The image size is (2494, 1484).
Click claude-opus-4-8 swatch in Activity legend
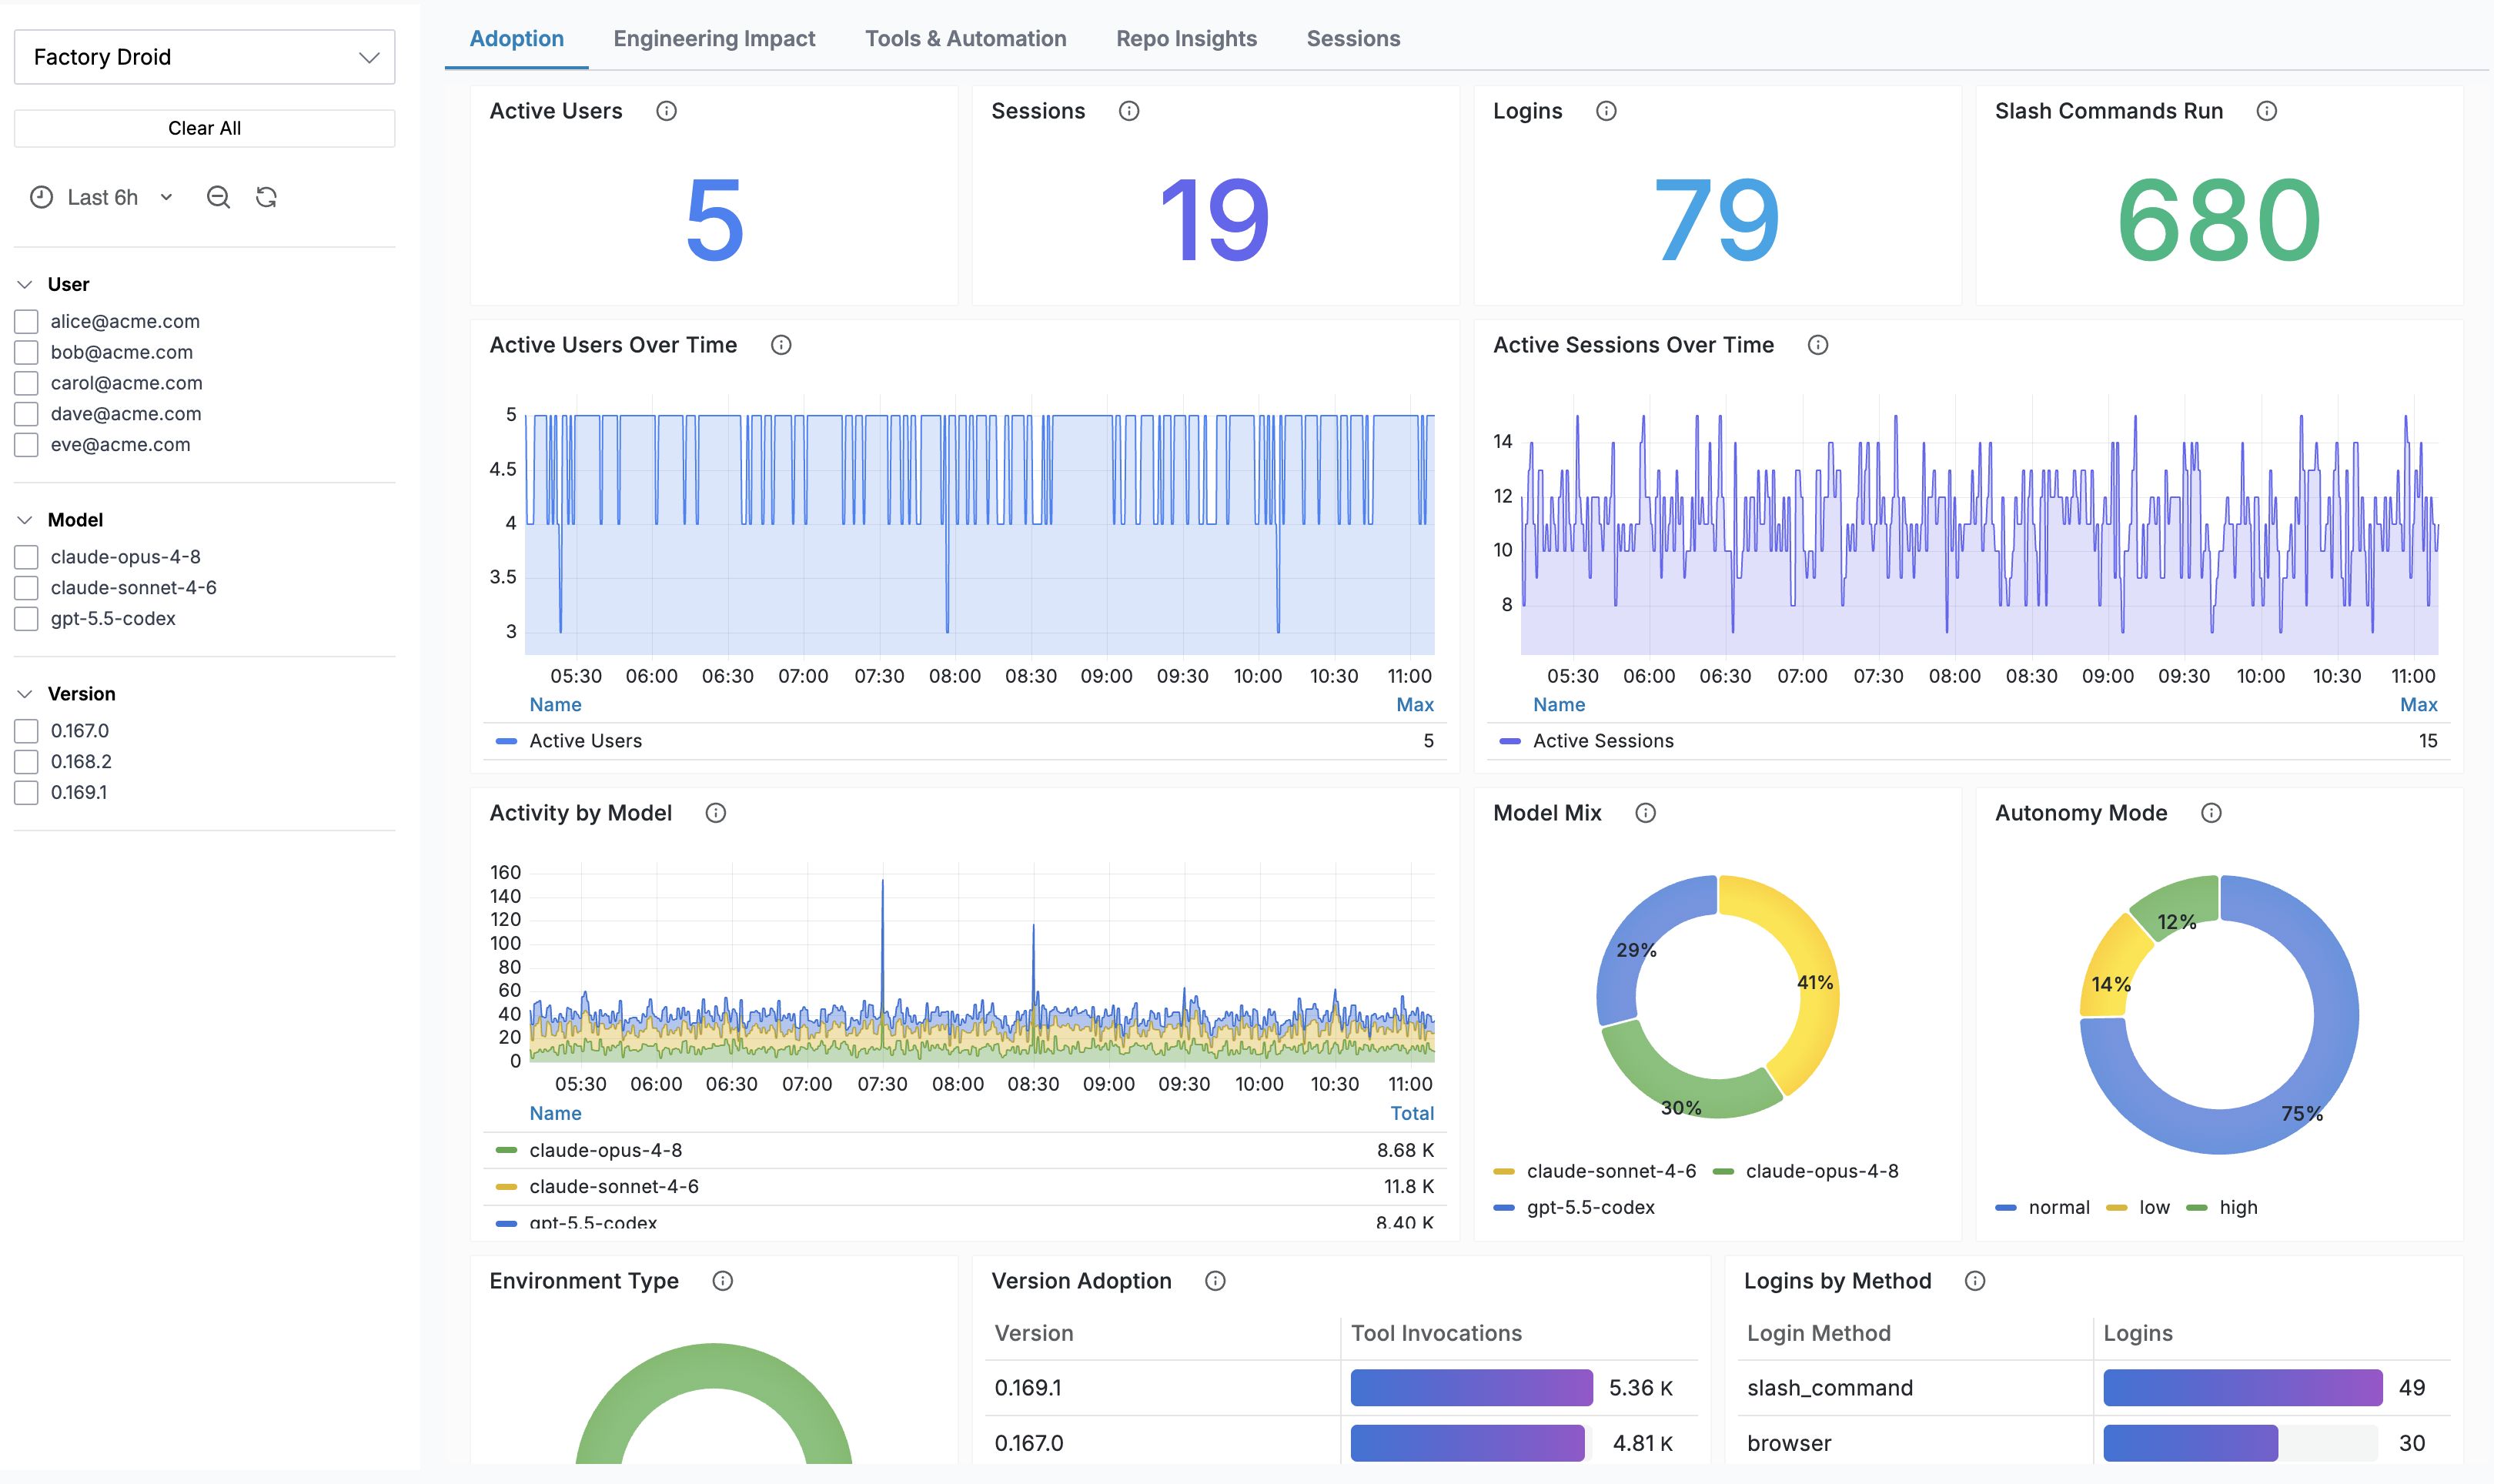pos(506,1150)
